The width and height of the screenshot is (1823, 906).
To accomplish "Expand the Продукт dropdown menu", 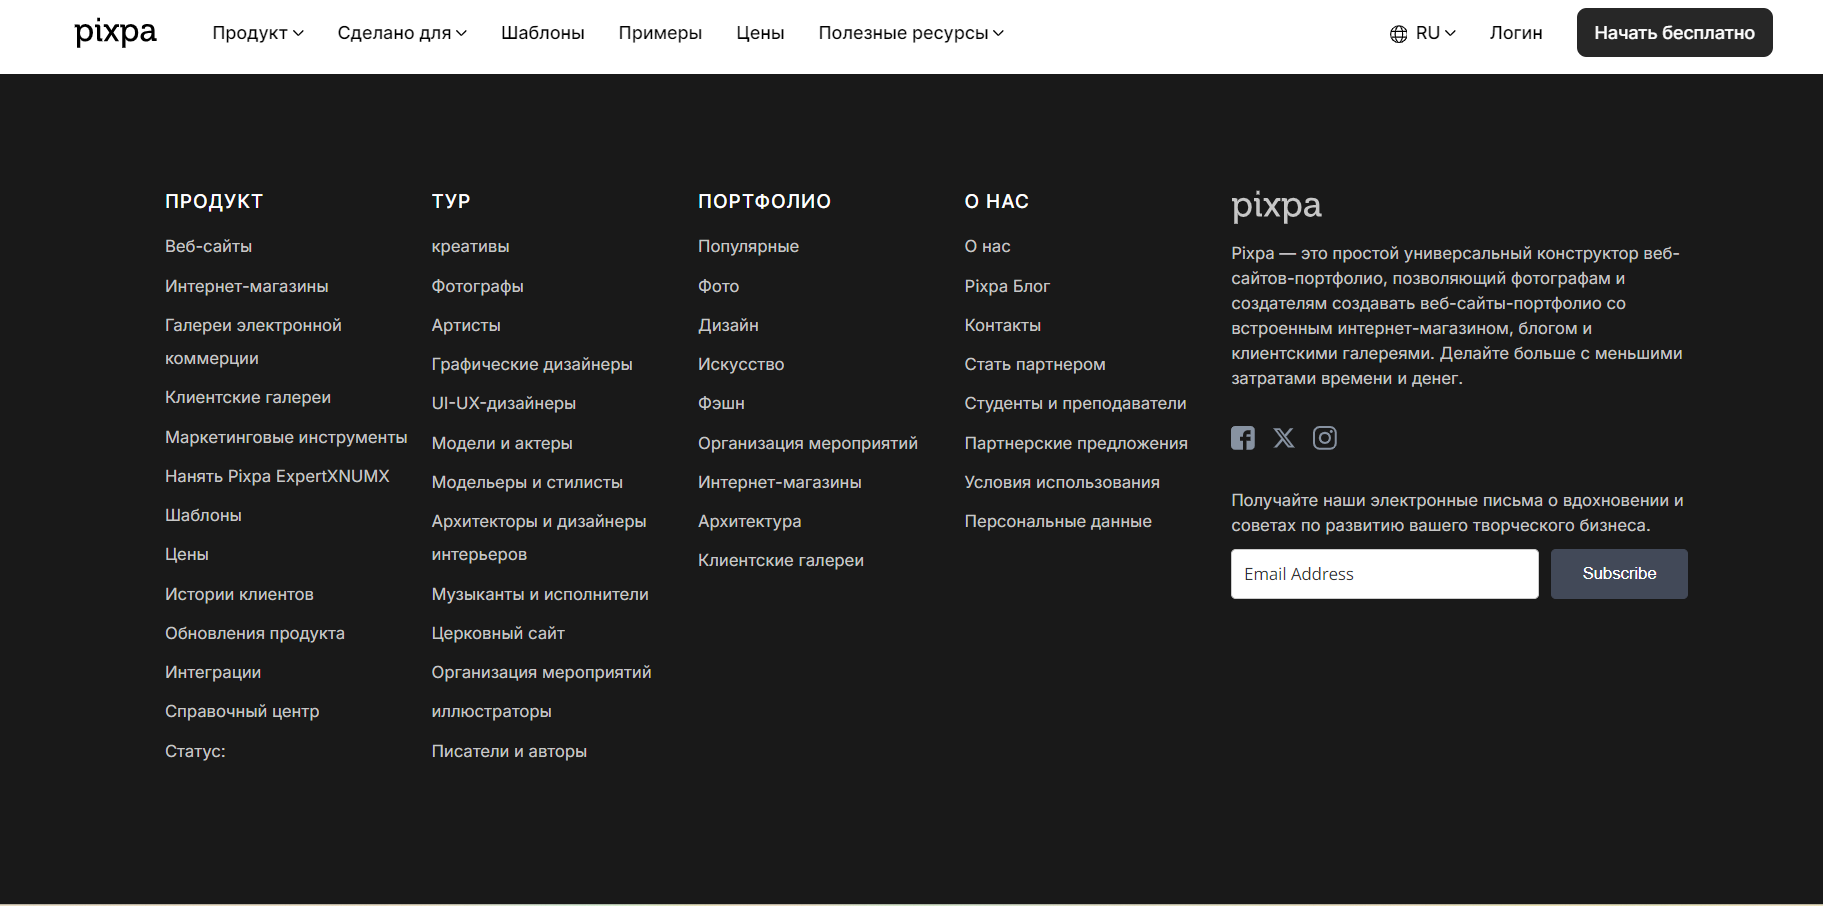I will pos(257,33).
